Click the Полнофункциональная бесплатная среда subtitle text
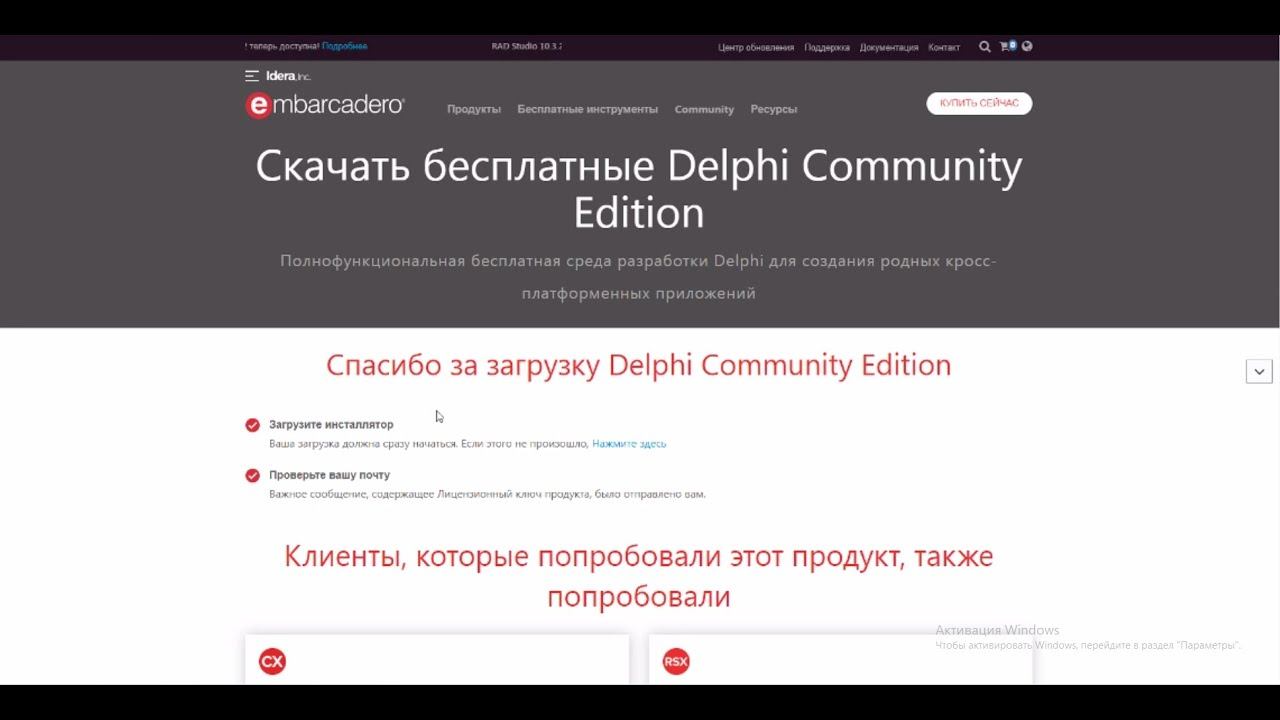 [638, 277]
